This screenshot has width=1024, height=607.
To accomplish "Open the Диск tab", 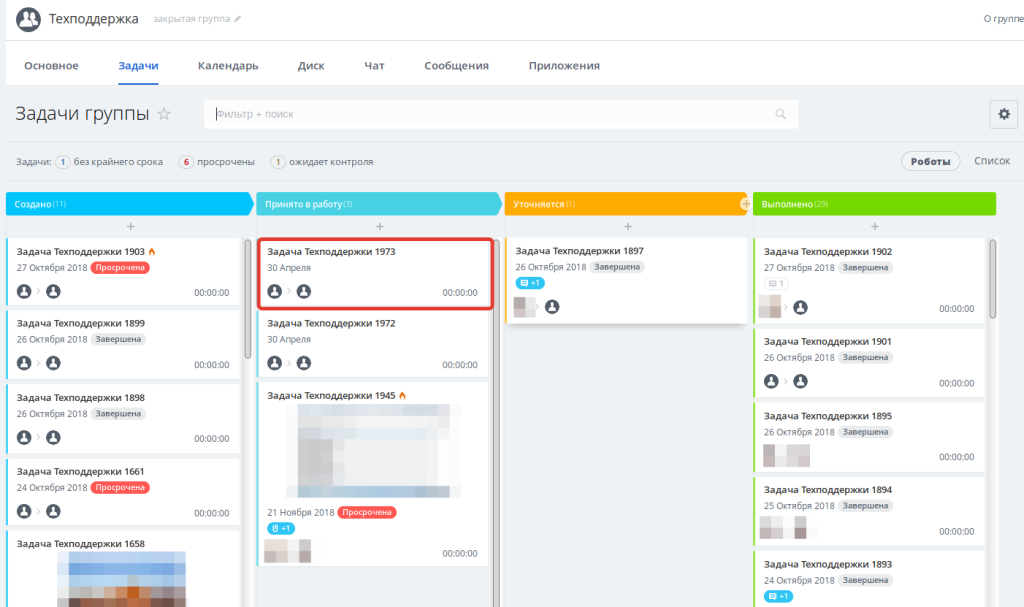I will click(x=311, y=65).
